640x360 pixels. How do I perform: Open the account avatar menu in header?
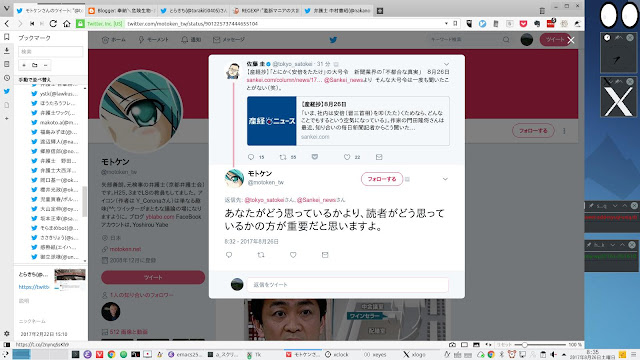pyautogui.click(x=527, y=40)
